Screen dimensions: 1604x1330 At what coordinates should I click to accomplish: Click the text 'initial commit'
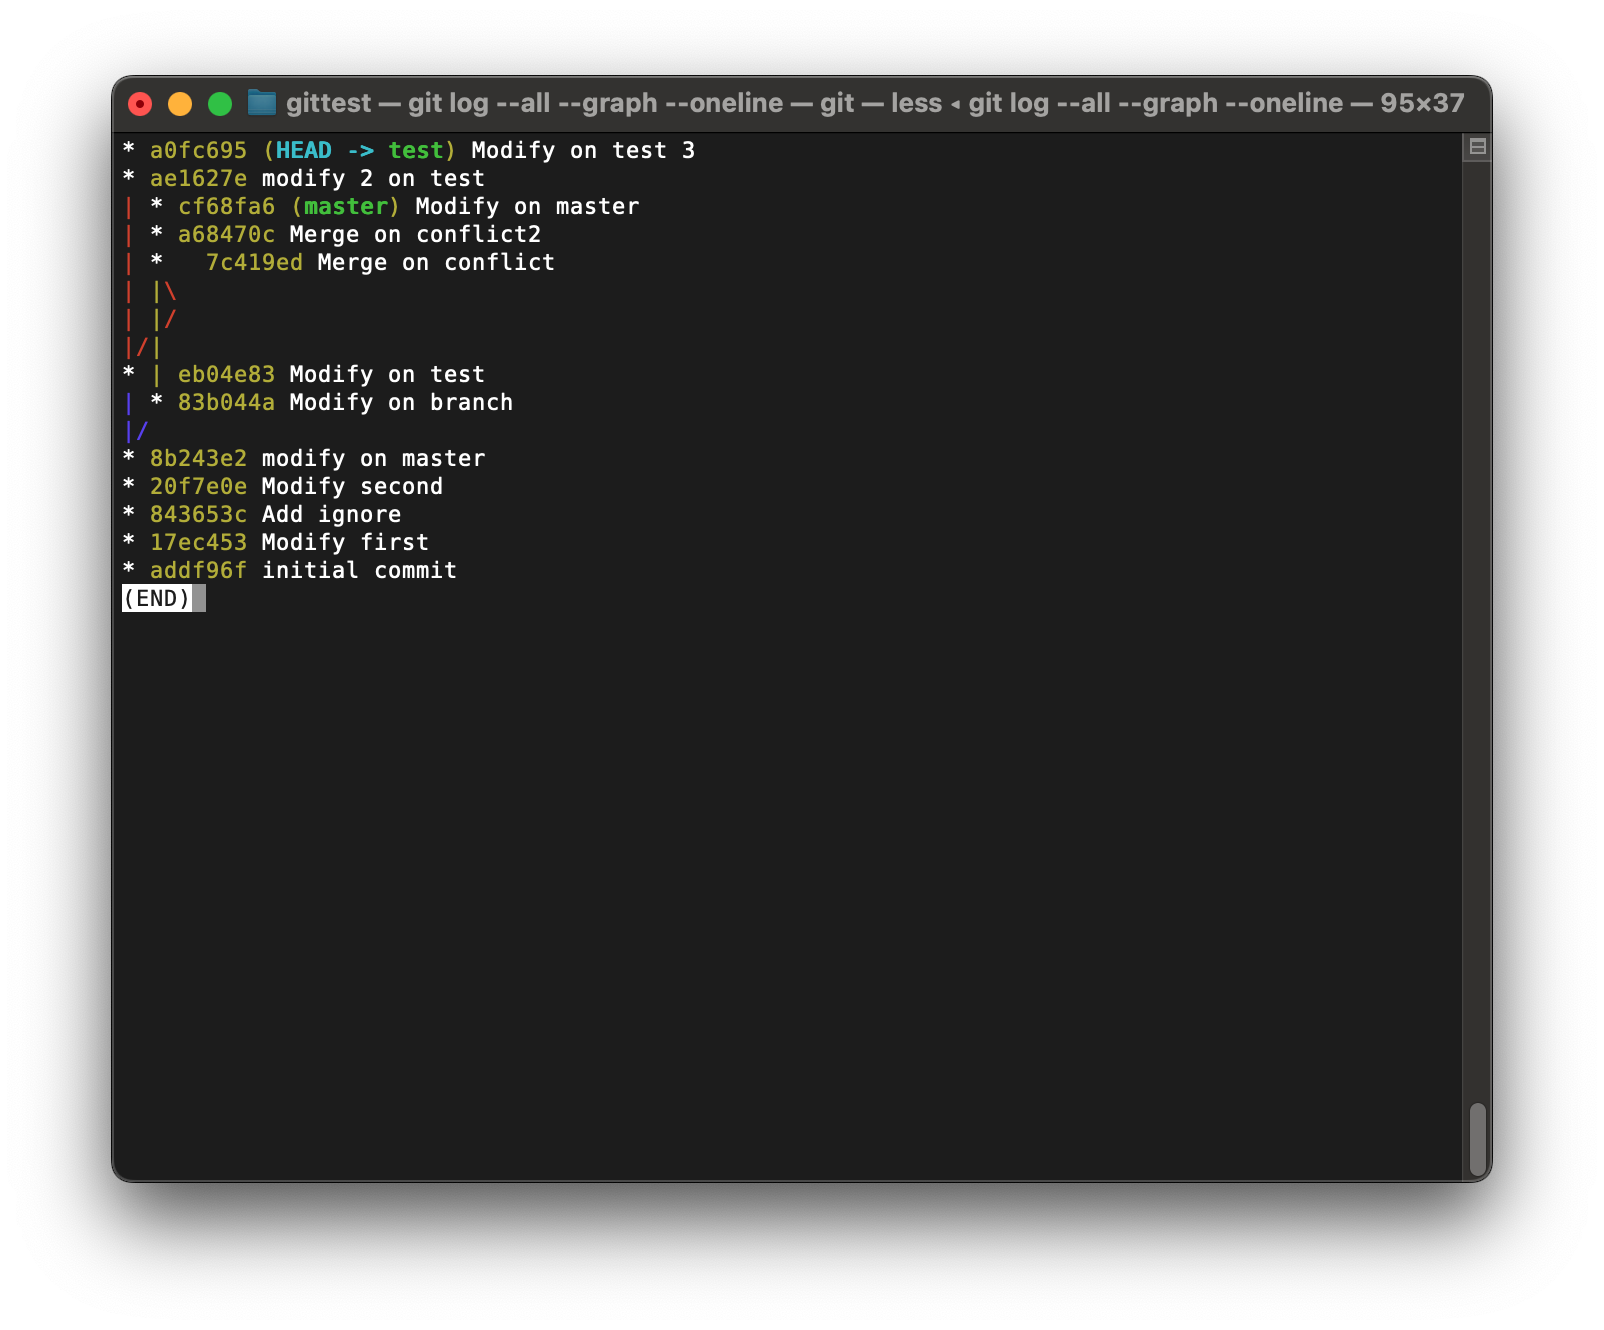point(359,571)
